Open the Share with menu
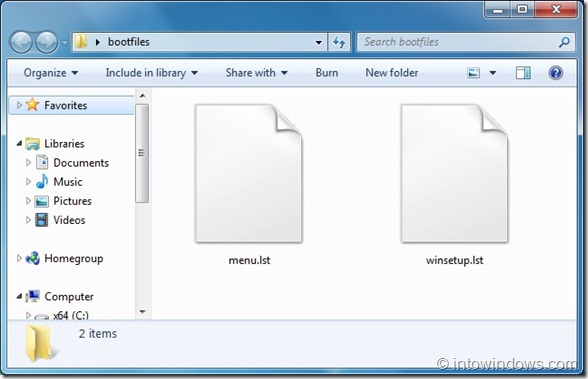588x379 pixels. 256,73
